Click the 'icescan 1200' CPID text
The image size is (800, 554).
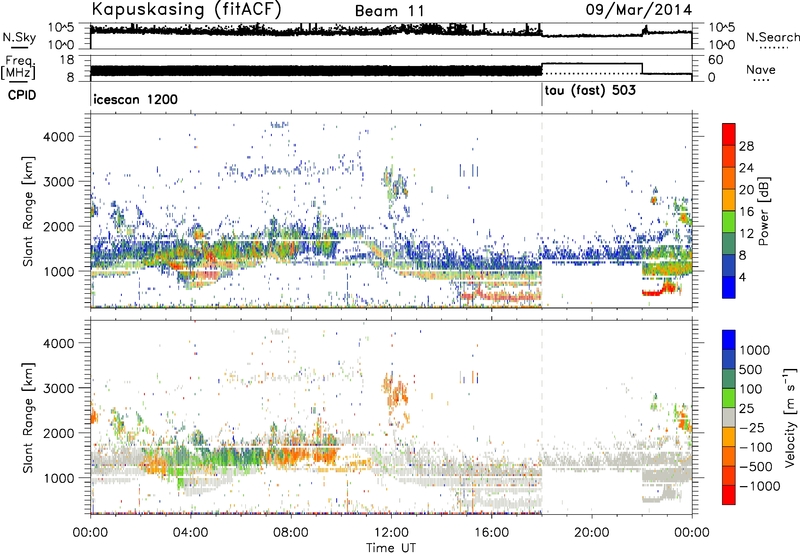[136, 99]
